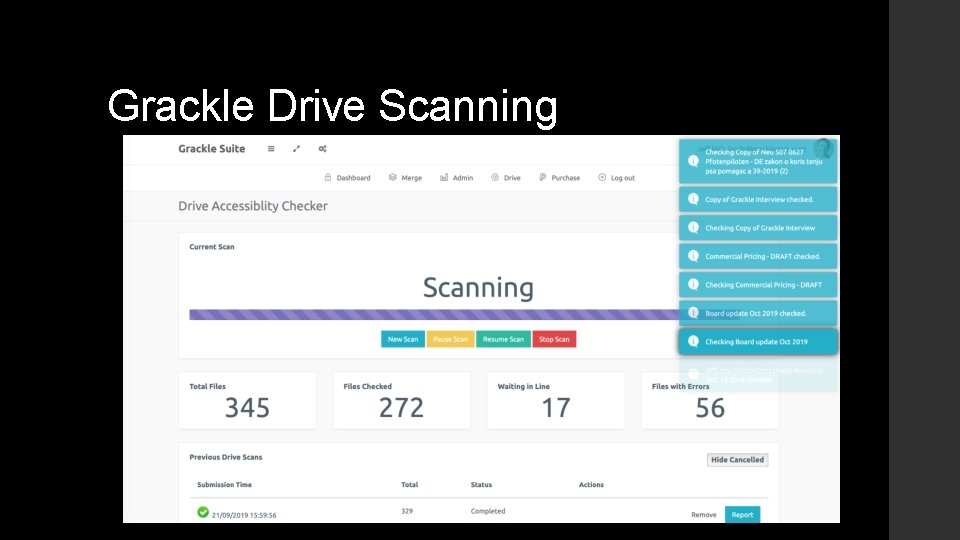Screen dimensions: 960x540
Task: Go to Dashboard in navigation bar
Action: (x=353, y=178)
